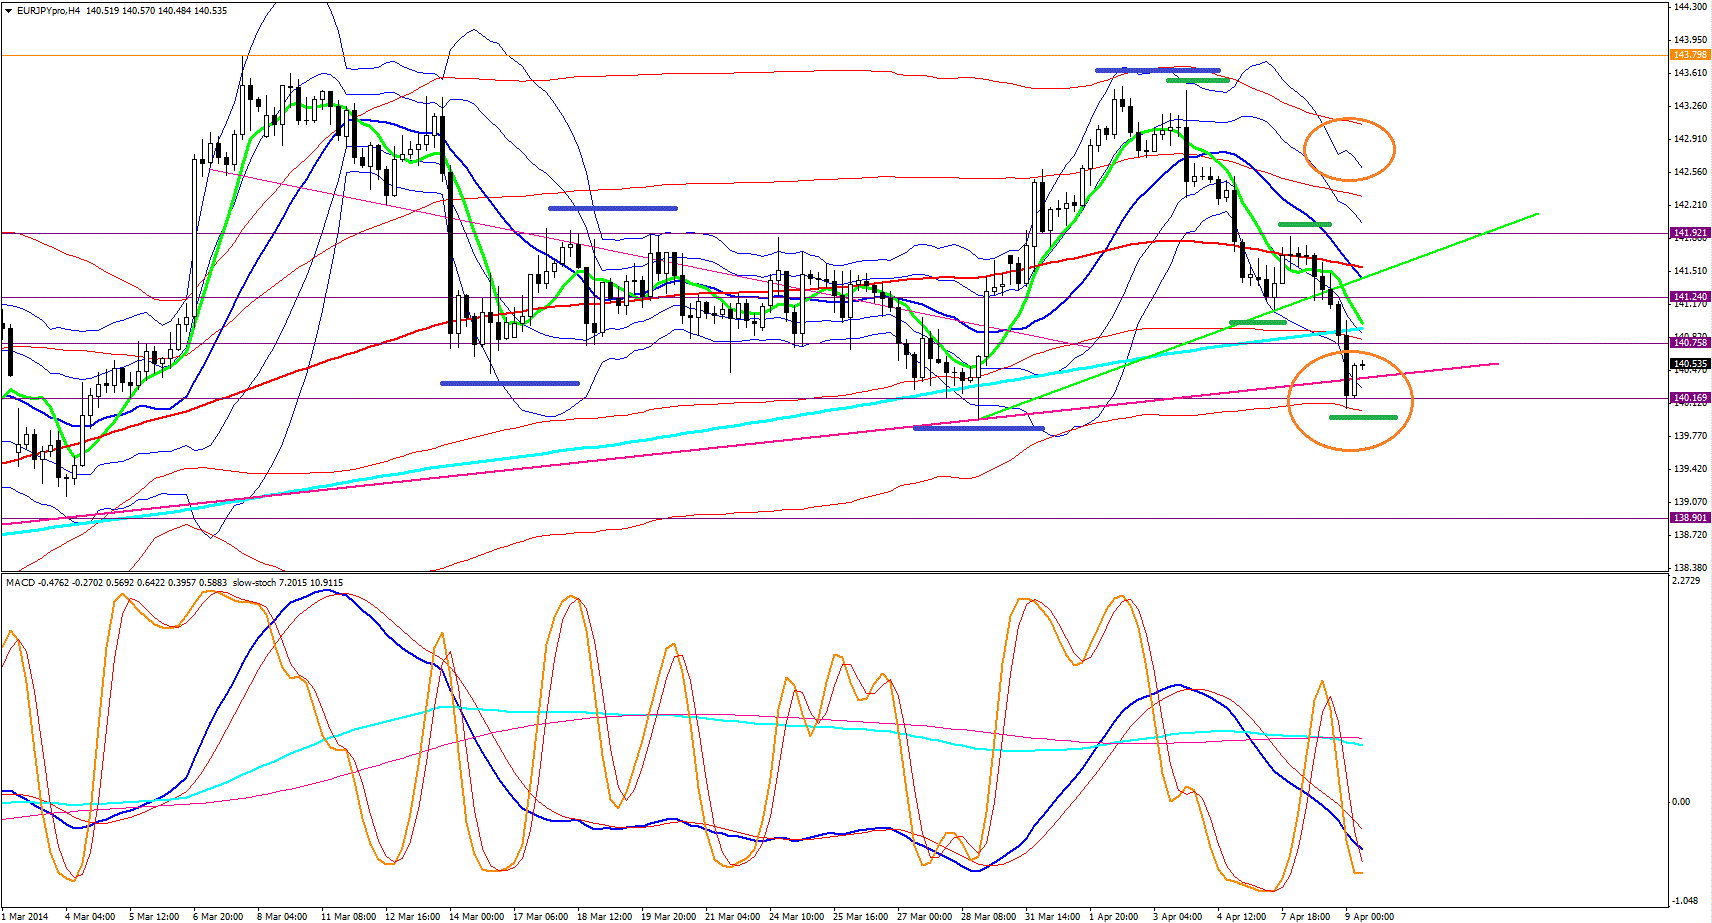Select the 140.758 purple price tag

click(1689, 343)
